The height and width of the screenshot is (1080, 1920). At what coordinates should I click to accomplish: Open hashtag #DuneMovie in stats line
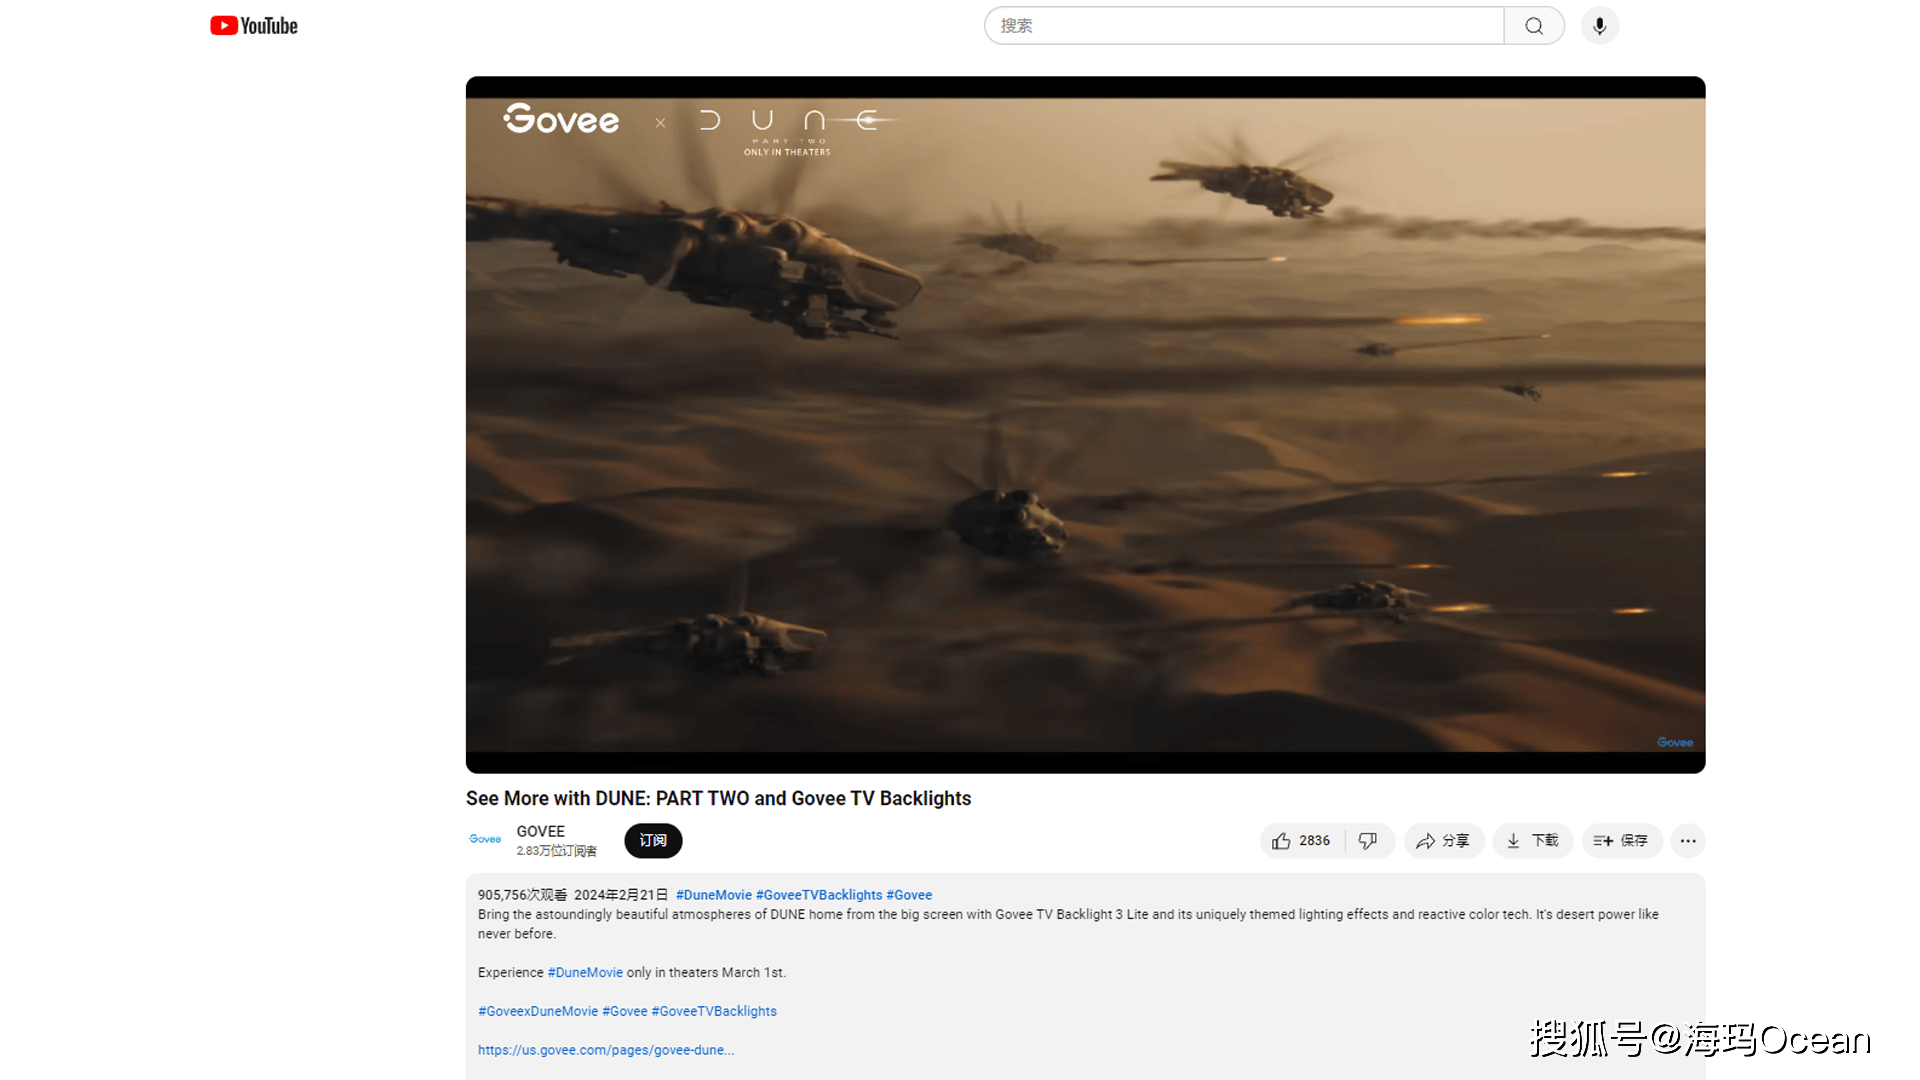714,895
